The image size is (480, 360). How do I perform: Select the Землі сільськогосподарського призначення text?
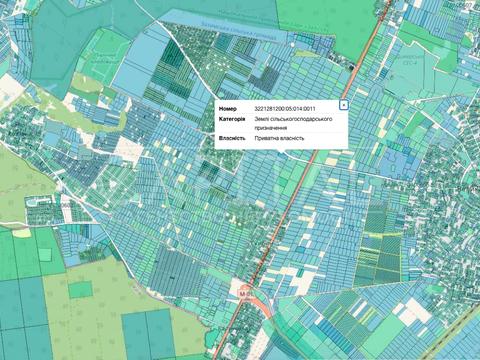coord(293,123)
